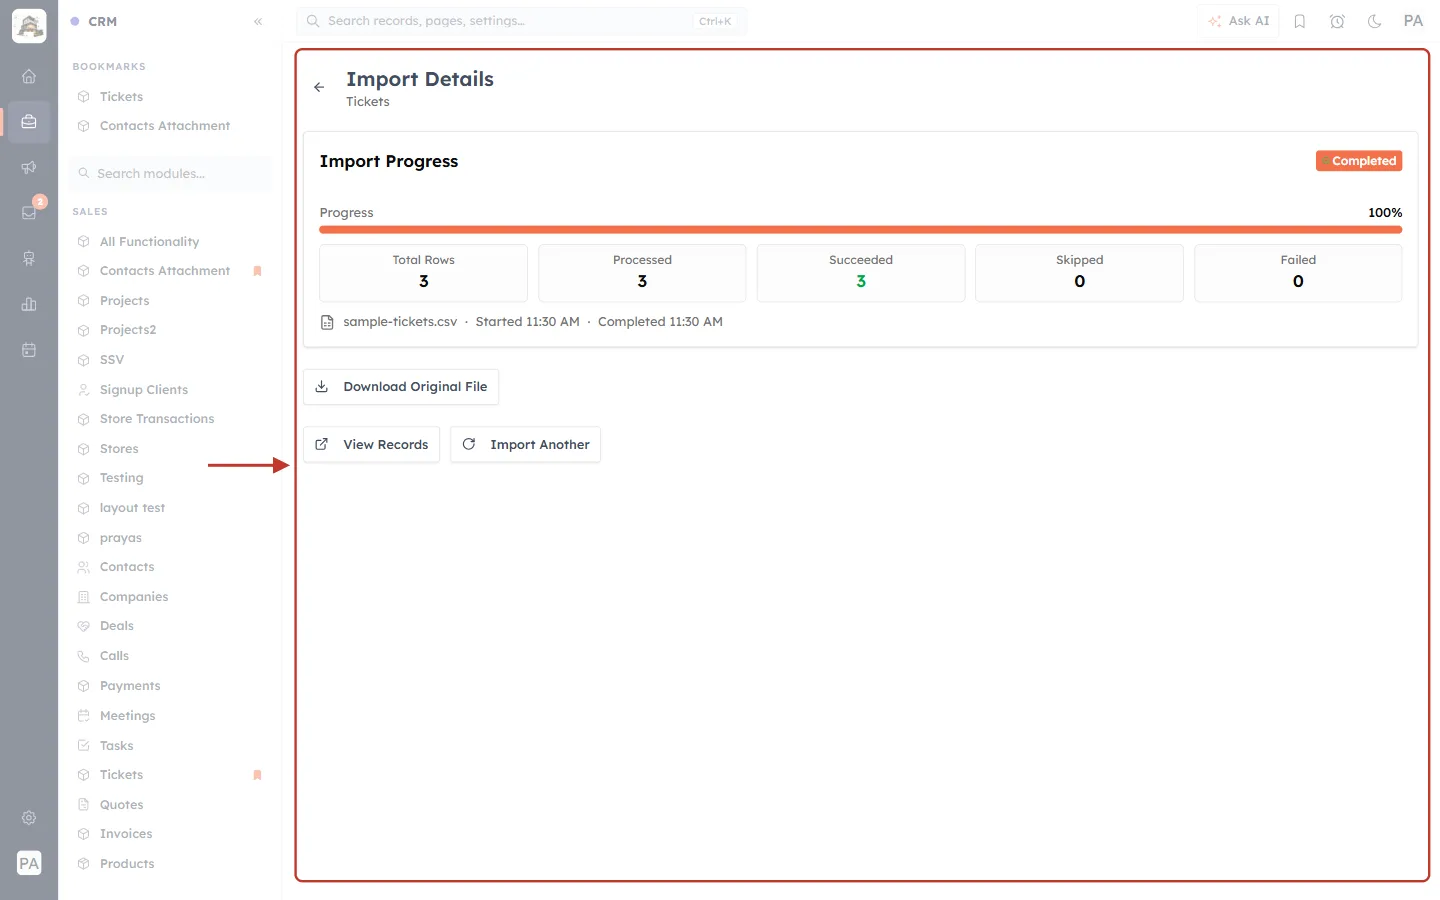Click the sample-tickets.csv file icon

click(327, 322)
